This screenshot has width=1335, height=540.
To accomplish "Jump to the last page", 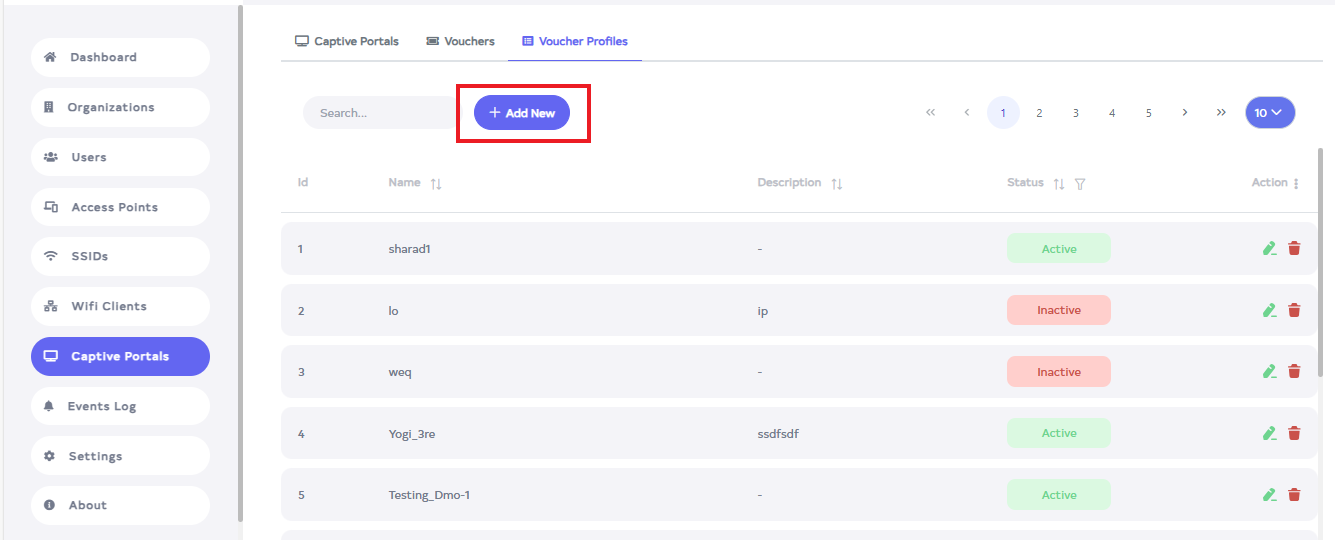I will point(1221,113).
